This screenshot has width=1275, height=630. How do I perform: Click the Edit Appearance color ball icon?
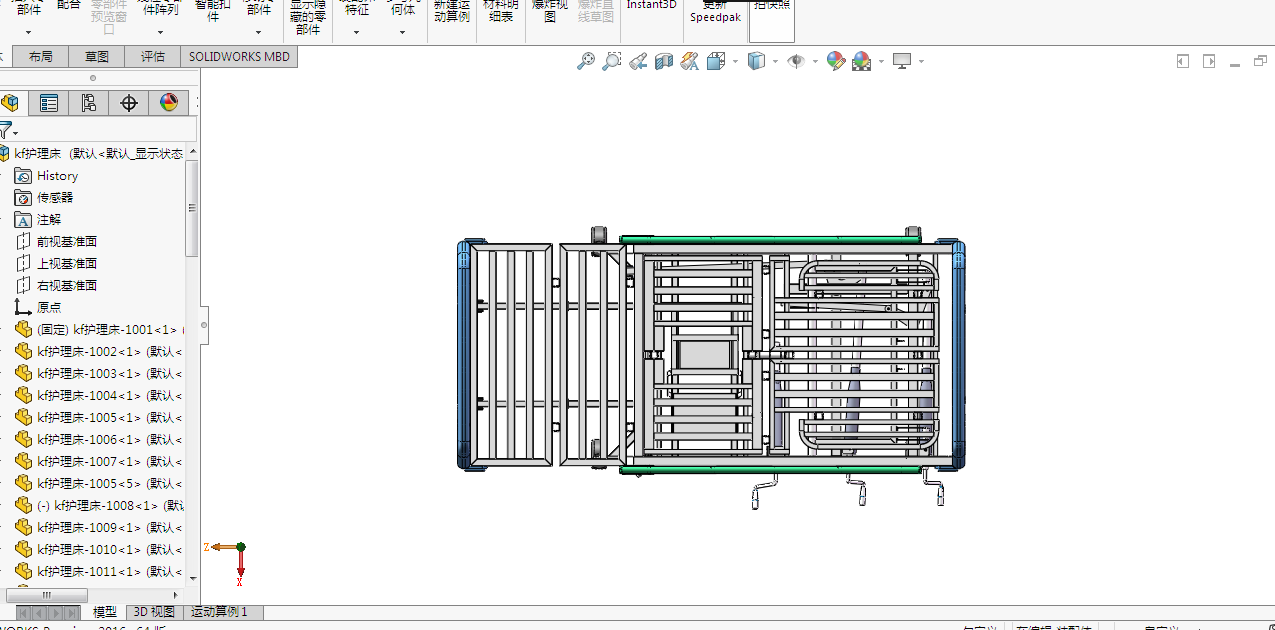[836, 62]
